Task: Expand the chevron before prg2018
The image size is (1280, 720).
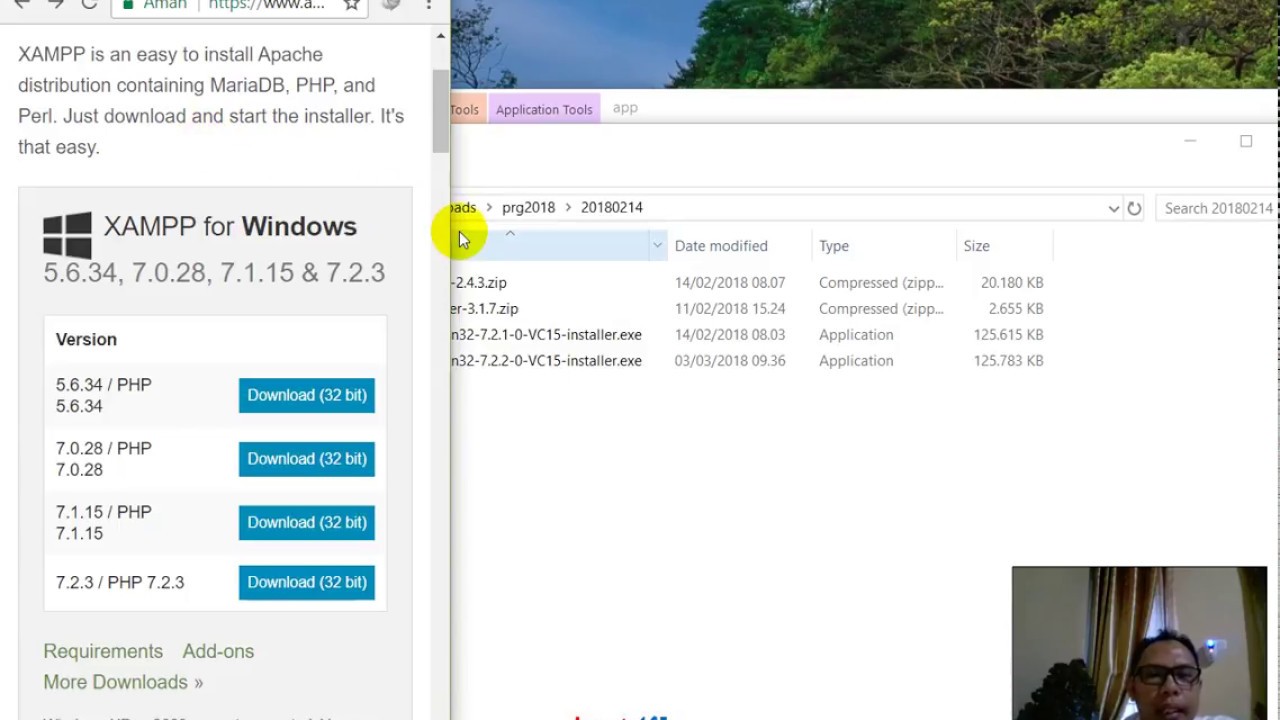Action: pos(489,207)
